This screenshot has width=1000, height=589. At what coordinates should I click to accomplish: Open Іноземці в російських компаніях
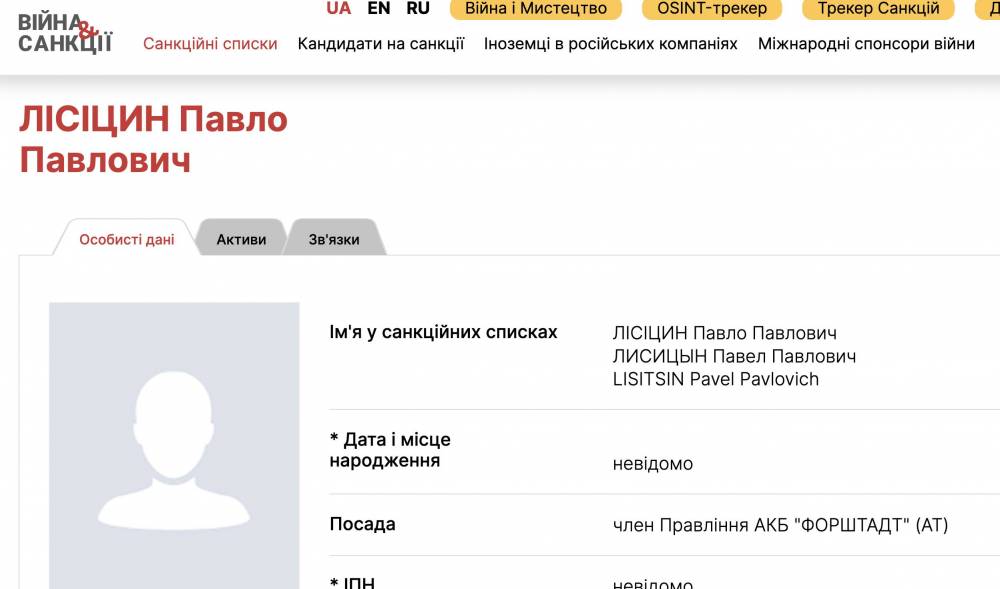coord(611,44)
